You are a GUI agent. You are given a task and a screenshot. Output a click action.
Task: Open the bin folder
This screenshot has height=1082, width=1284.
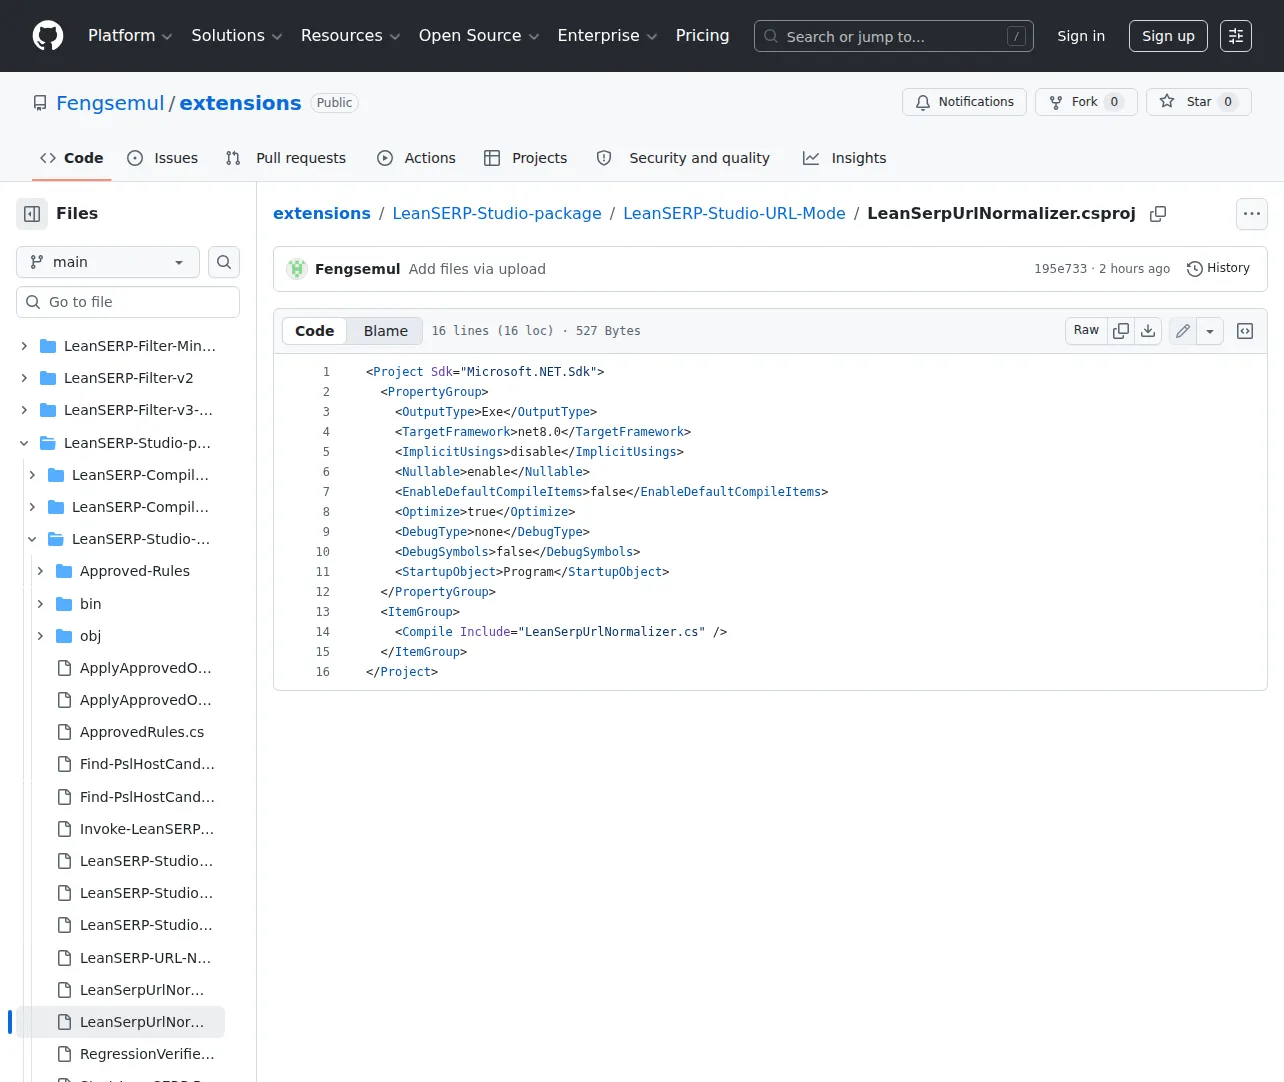point(91,604)
